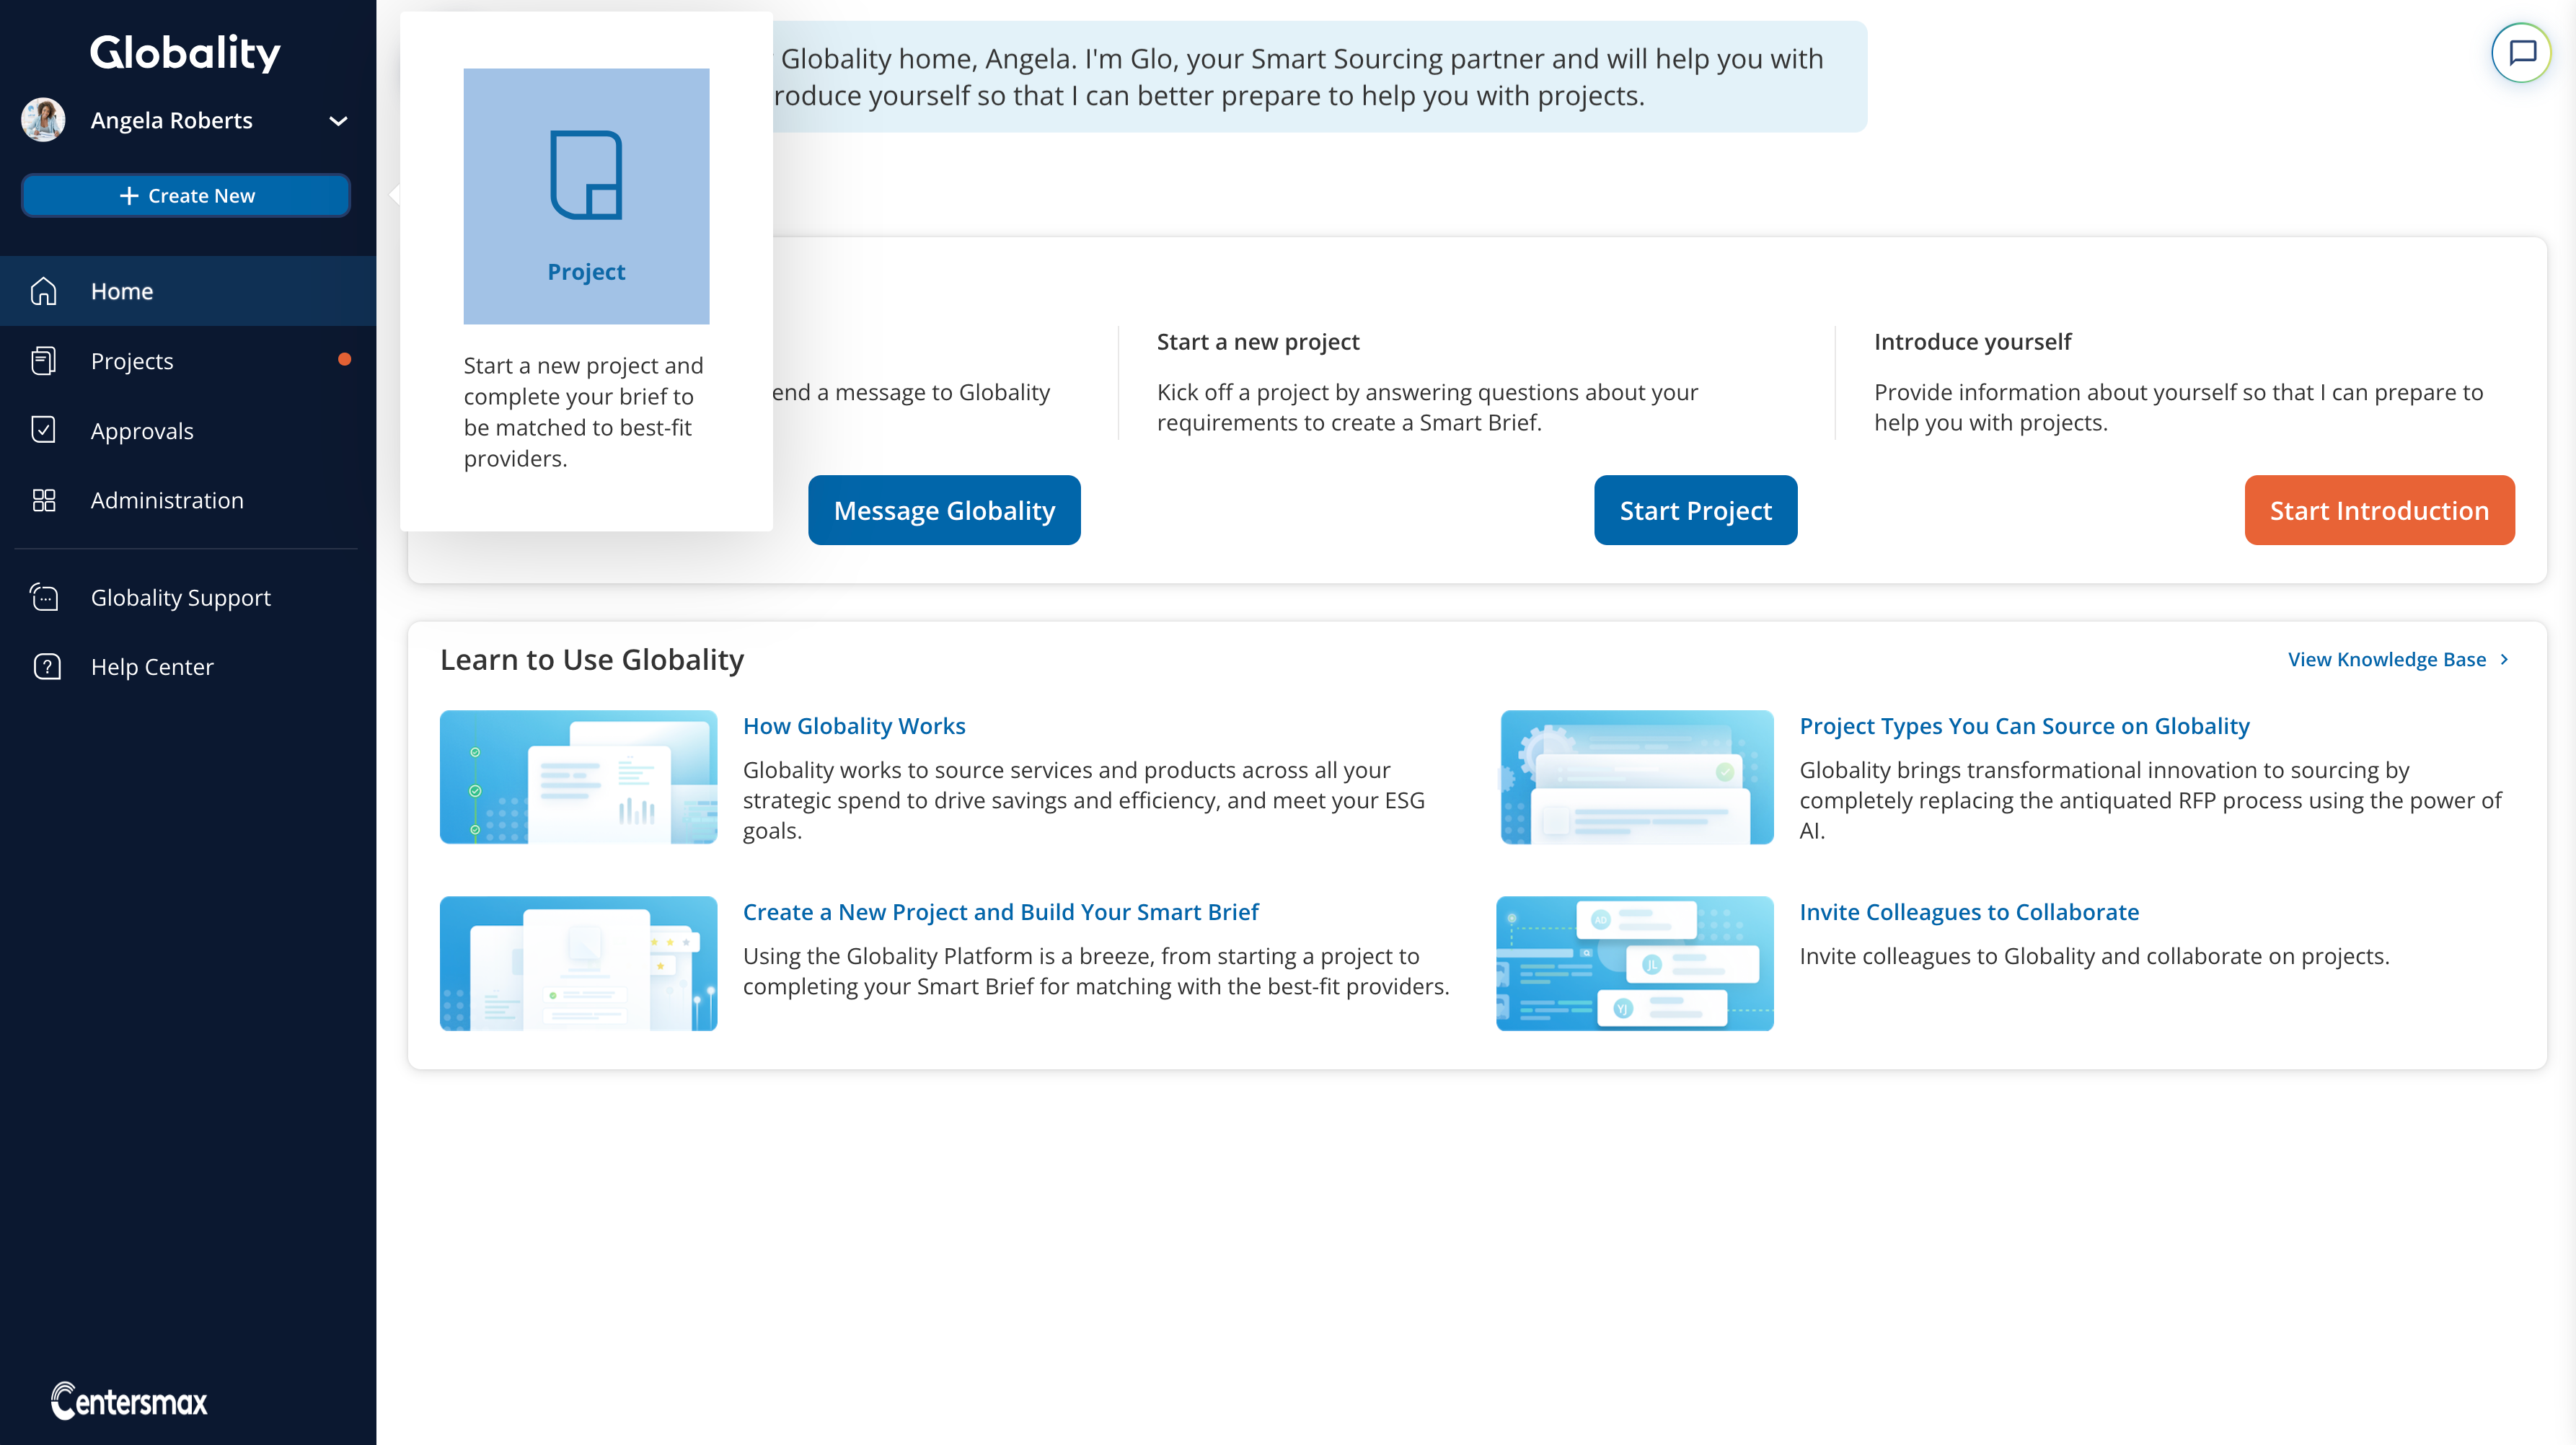Viewport: 2576px width, 1445px height.
Task: Click the Message Globality button
Action: point(943,510)
